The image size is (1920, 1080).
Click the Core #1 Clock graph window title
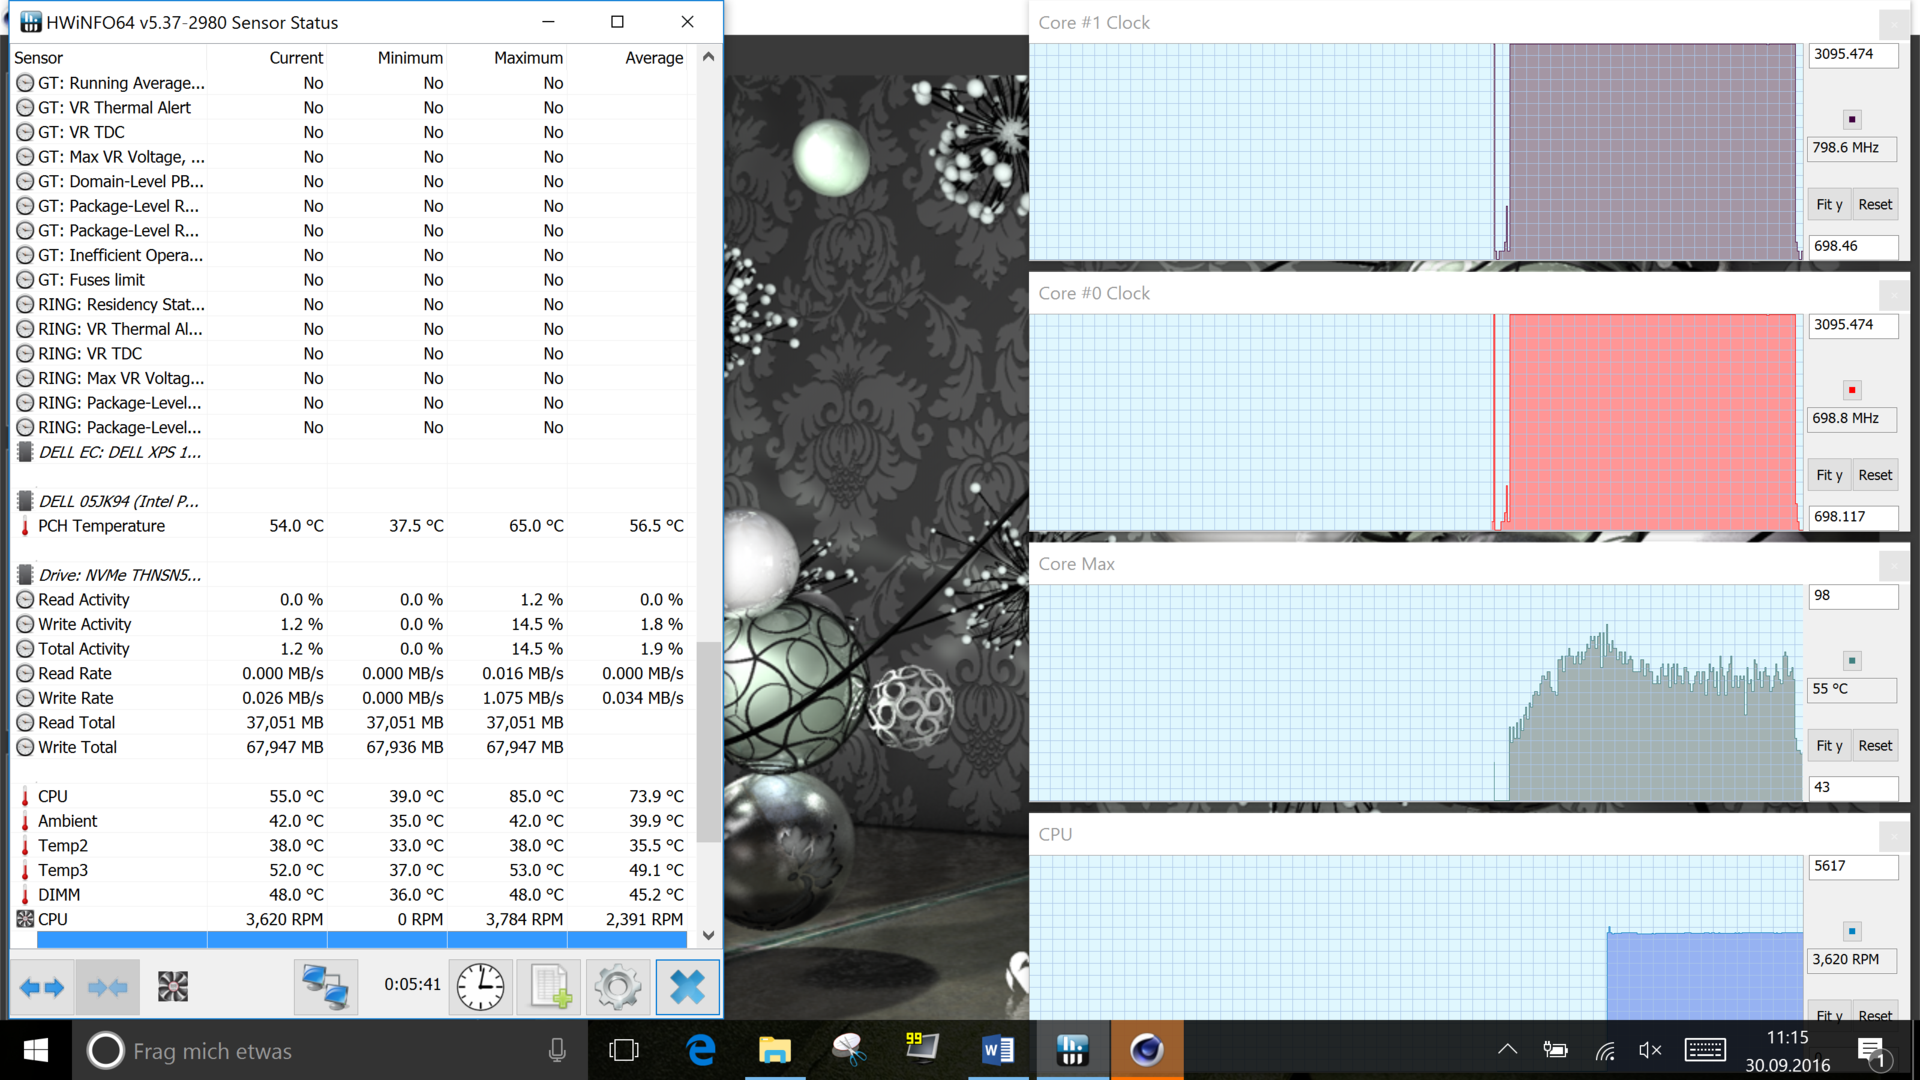click(x=1094, y=23)
